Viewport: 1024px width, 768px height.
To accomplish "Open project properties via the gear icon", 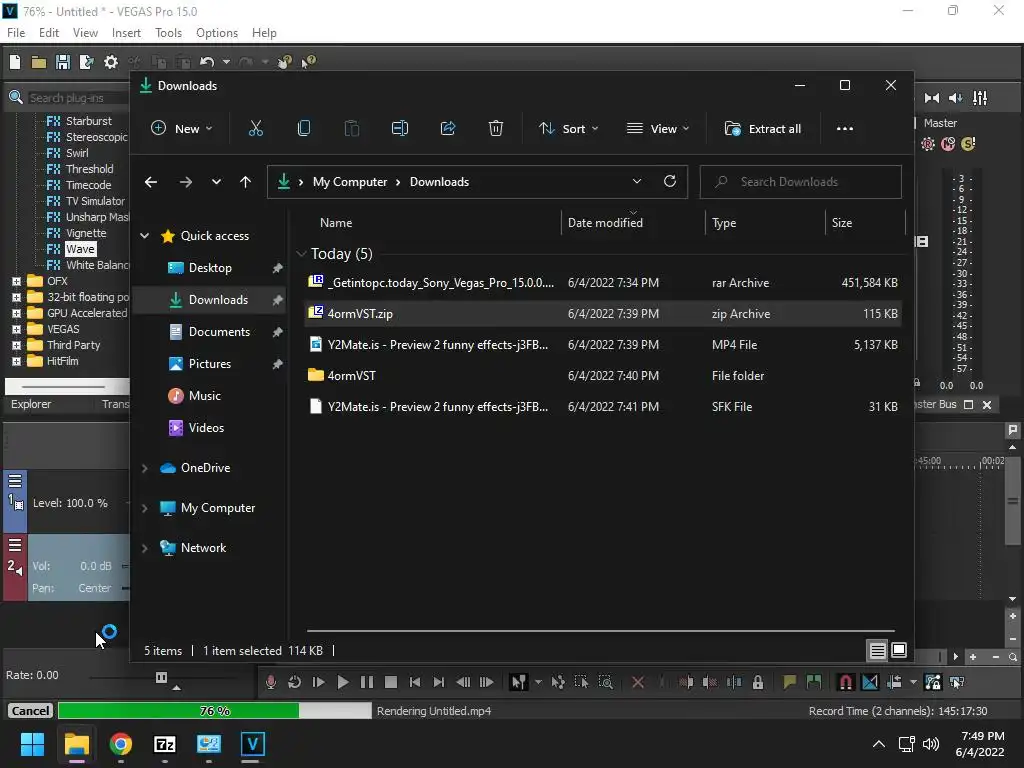I will click(x=111, y=62).
